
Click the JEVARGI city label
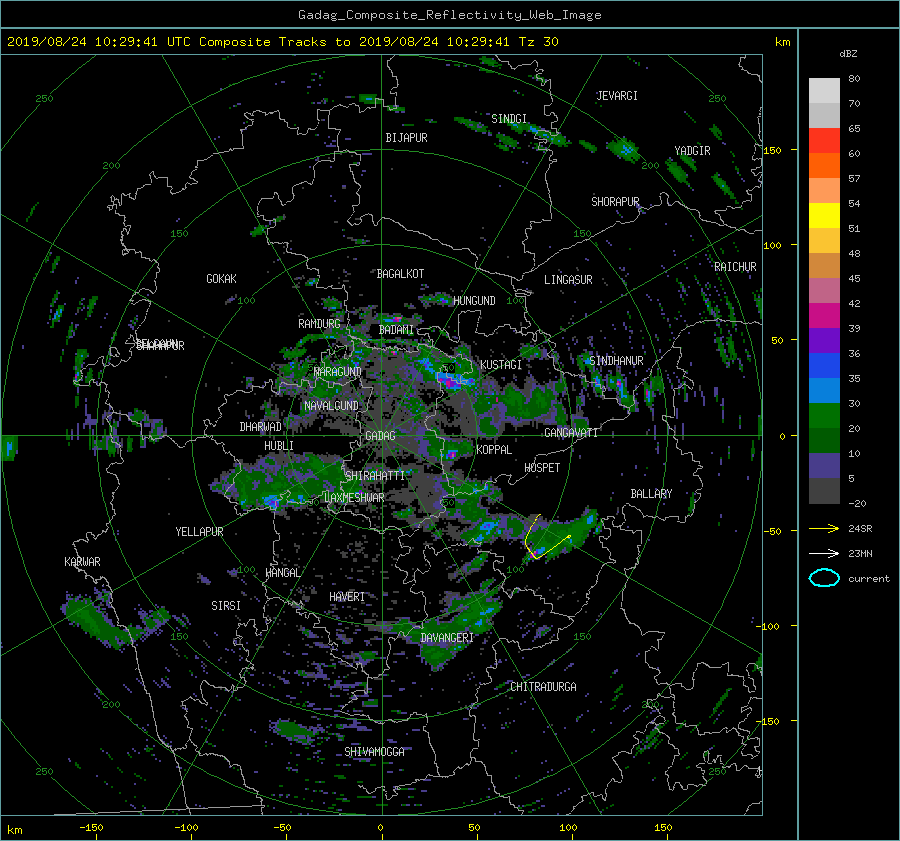(x=617, y=96)
